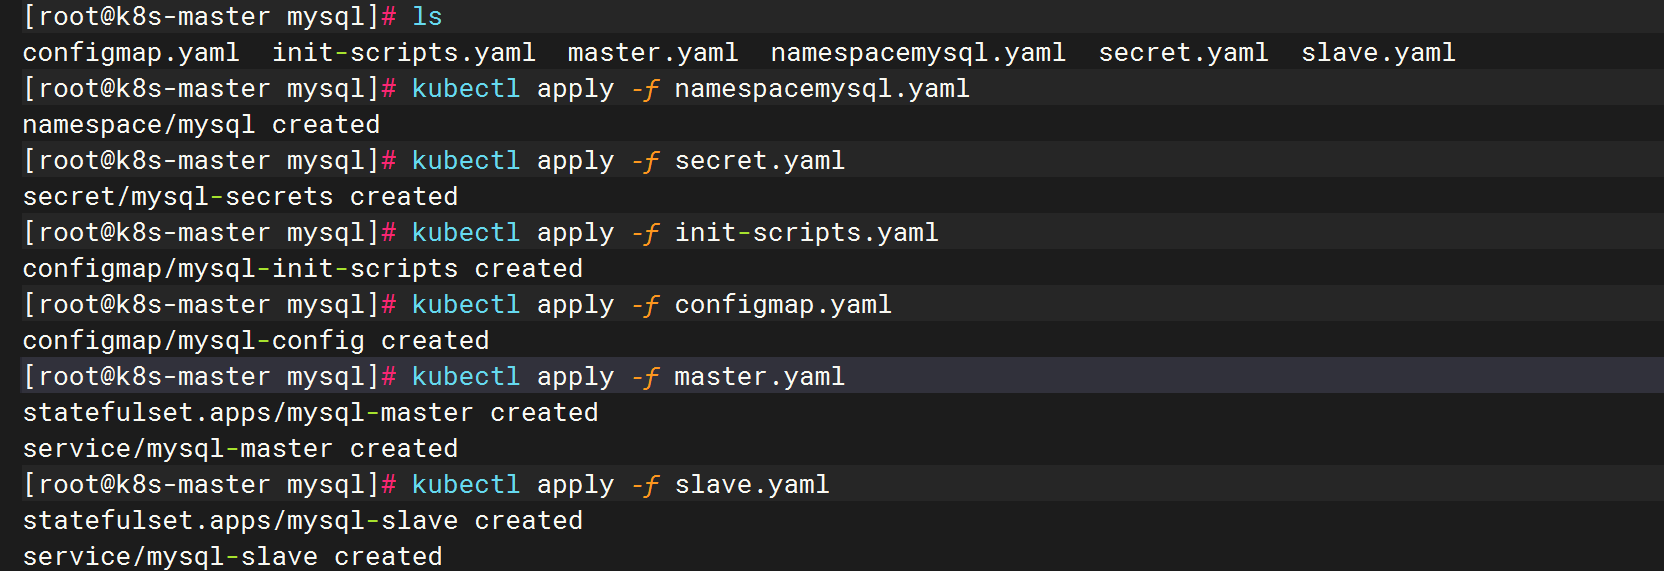The height and width of the screenshot is (571, 1664).
Task: Select 'init-scripts.yaml' in the ls output
Action: point(404,53)
